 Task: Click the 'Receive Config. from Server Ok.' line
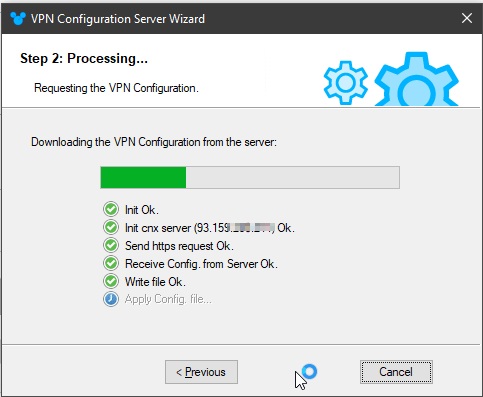pyautogui.click(x=201, y=264)
